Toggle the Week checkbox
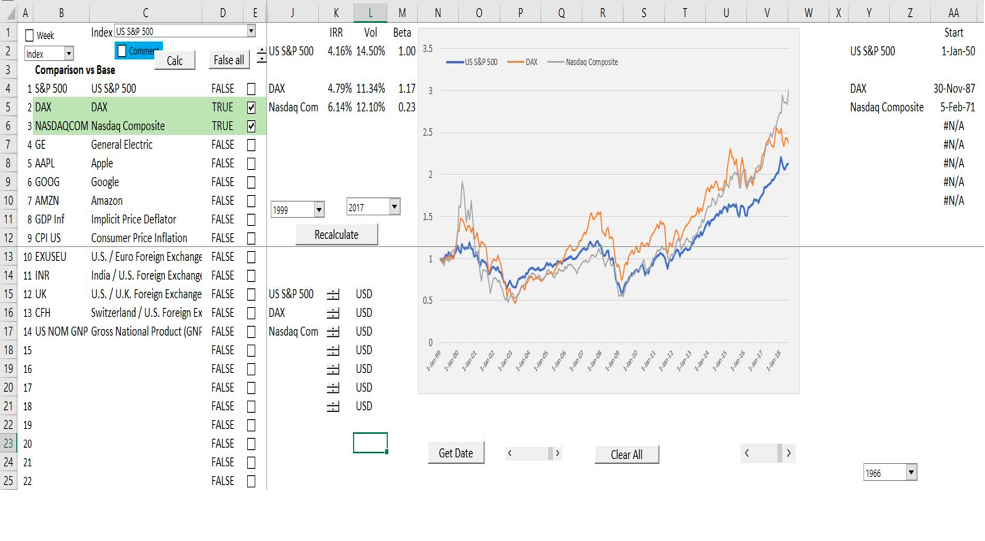The width and height of the screenshot is (985, 541). coord(30,36)
